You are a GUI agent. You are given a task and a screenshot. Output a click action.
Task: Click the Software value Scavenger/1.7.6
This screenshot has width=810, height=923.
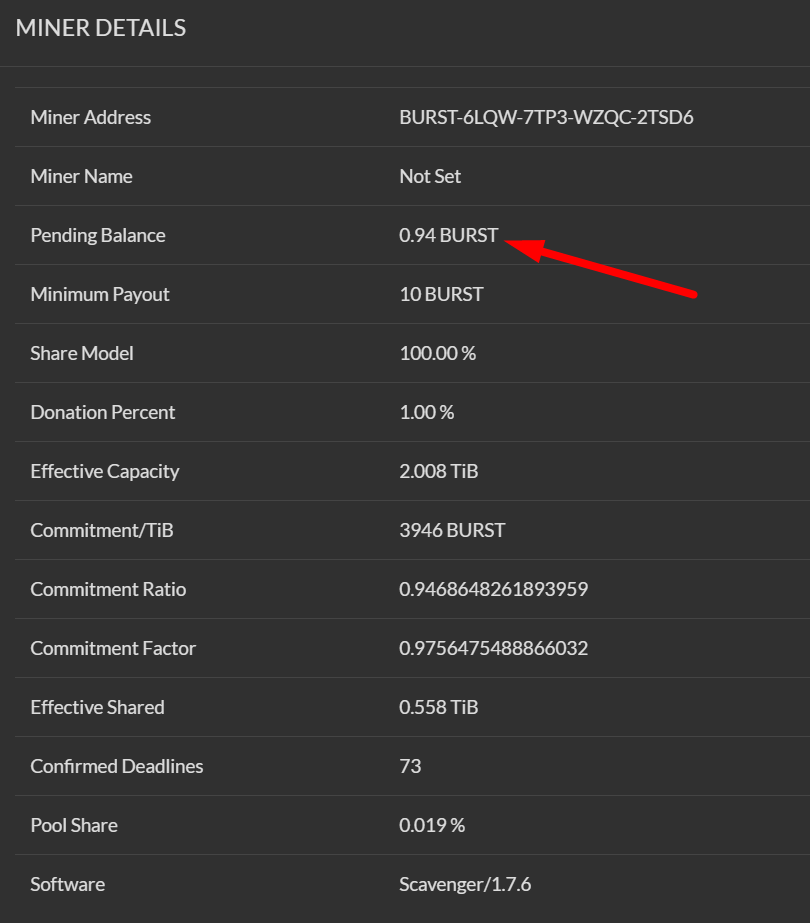(465, 884)
